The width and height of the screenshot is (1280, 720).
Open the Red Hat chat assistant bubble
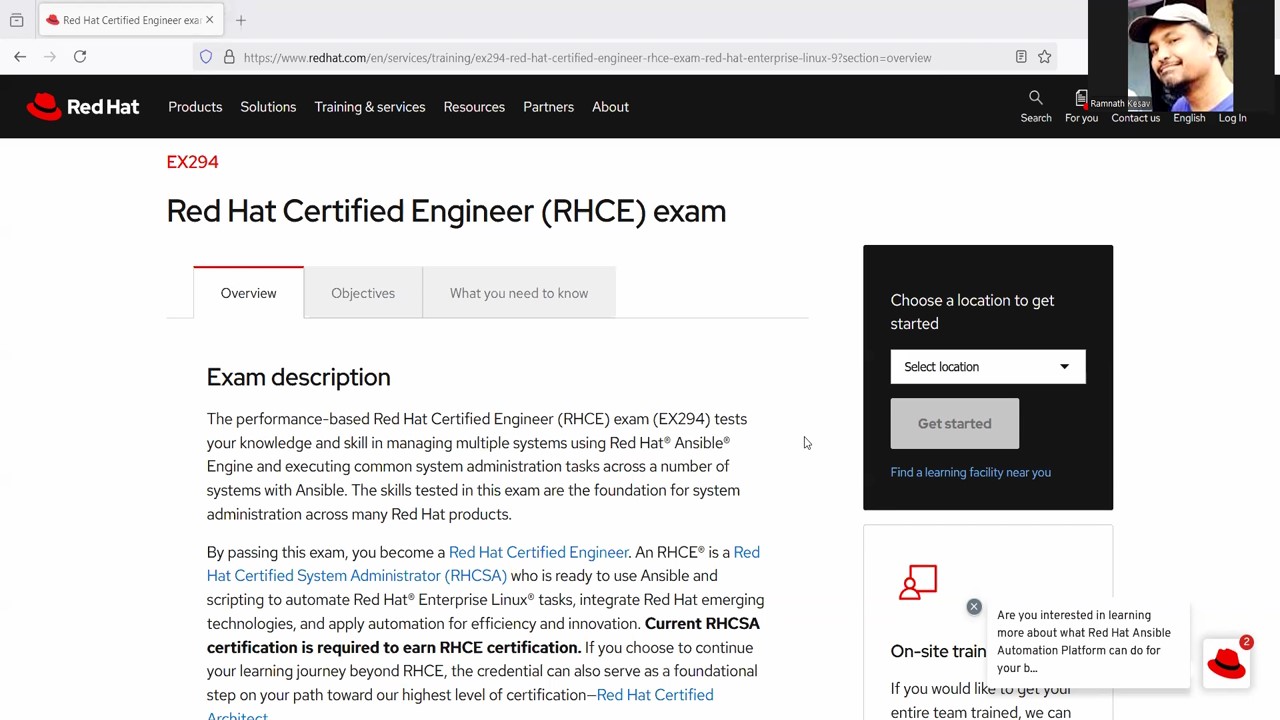click(1227, 662)
